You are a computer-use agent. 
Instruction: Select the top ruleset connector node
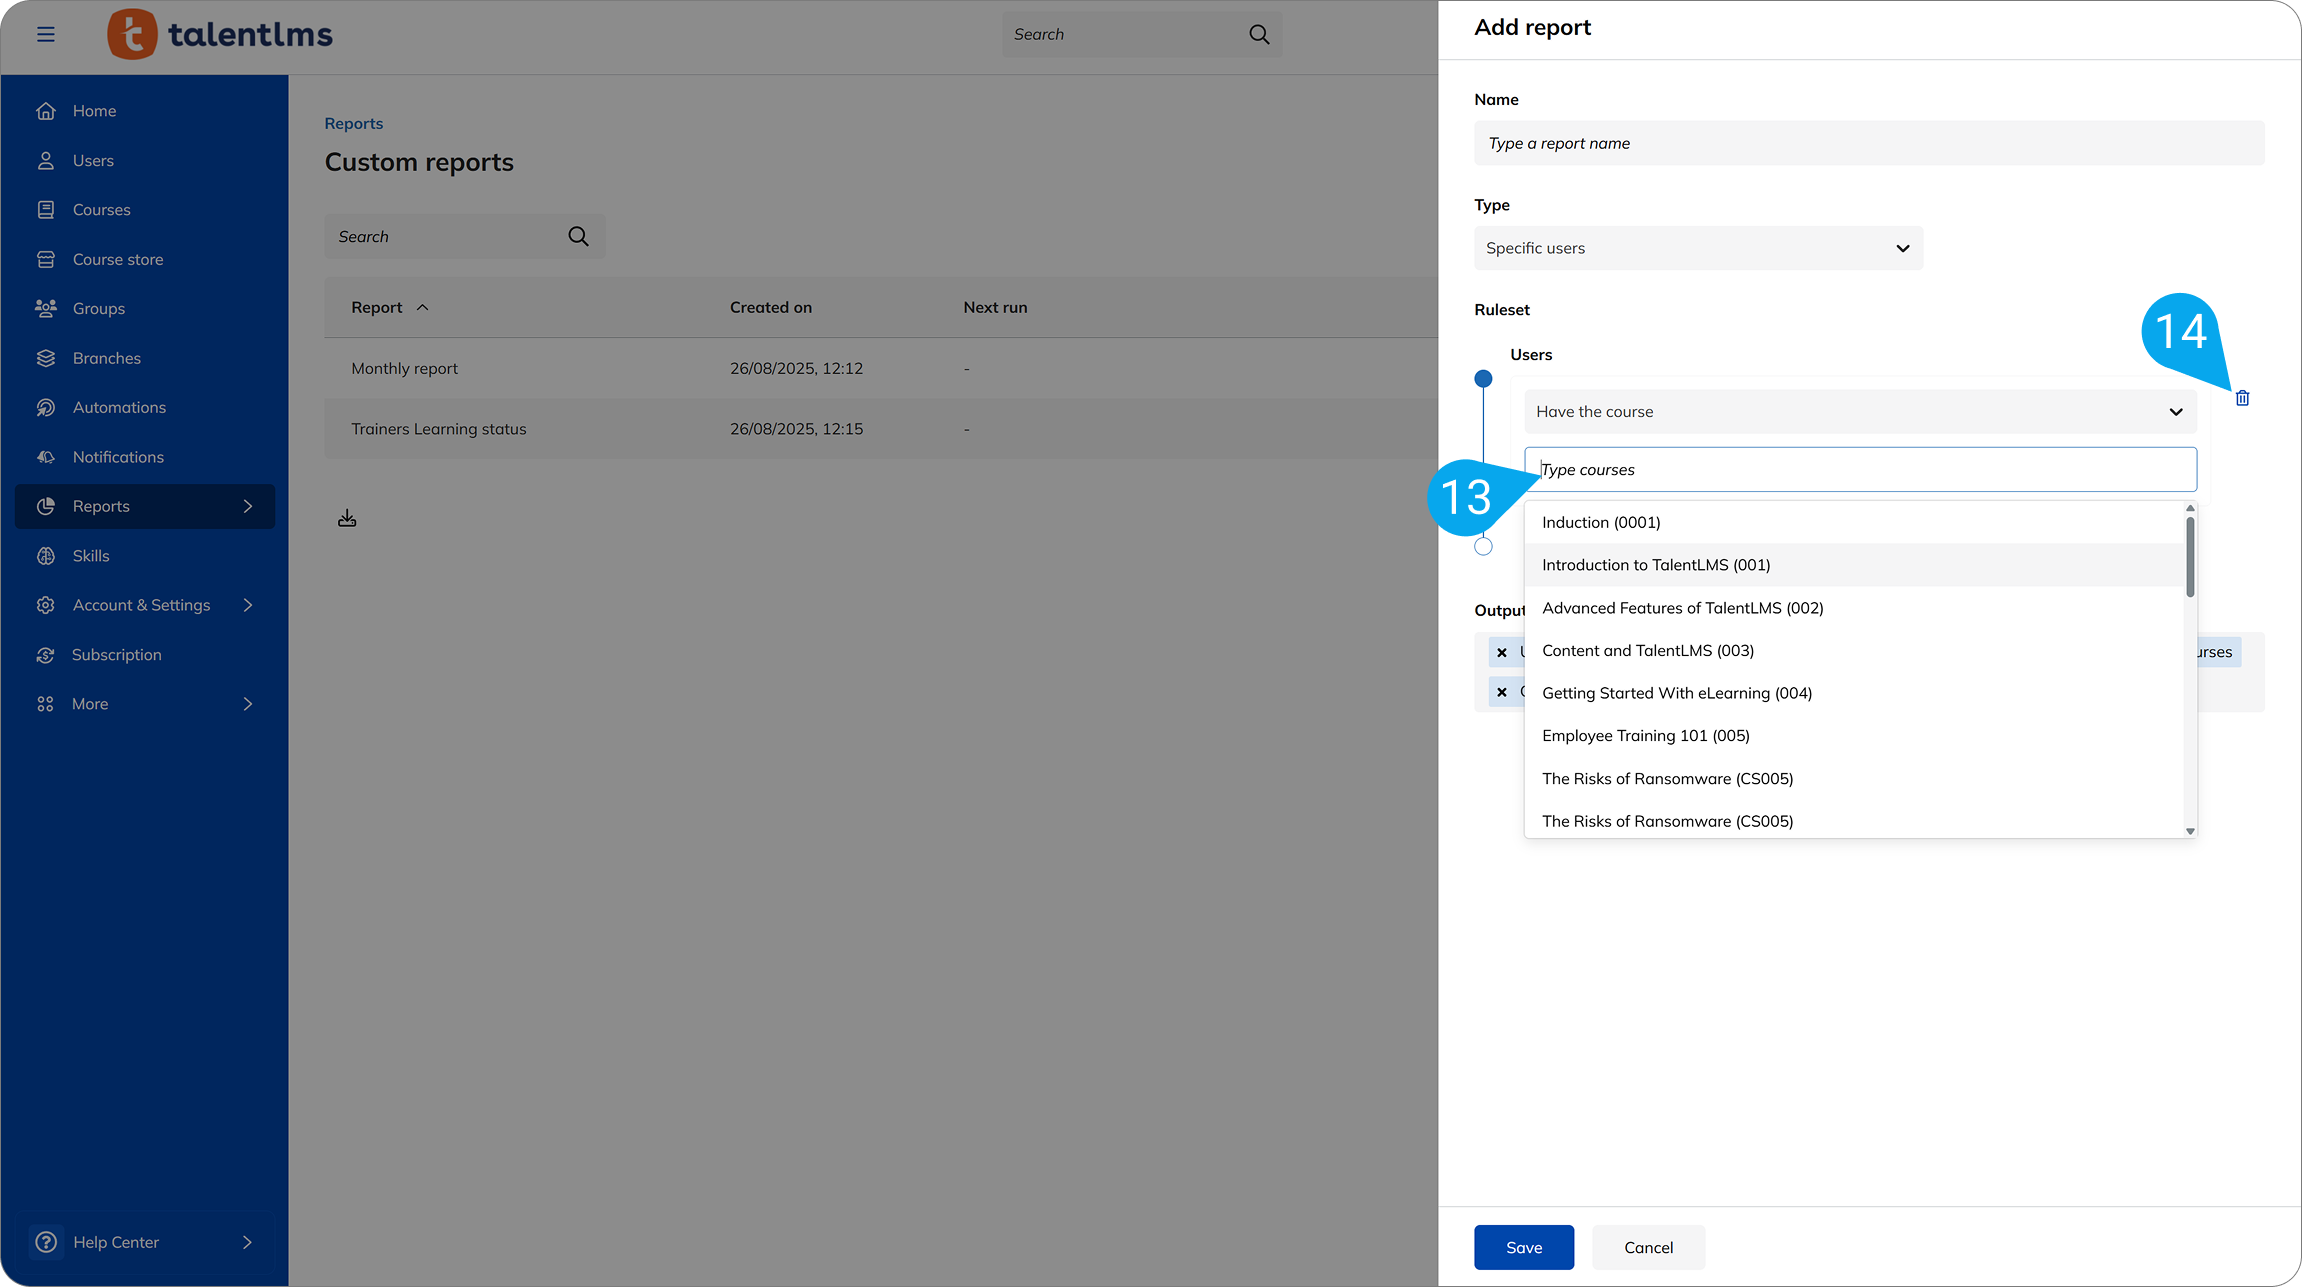[1483, 378]
